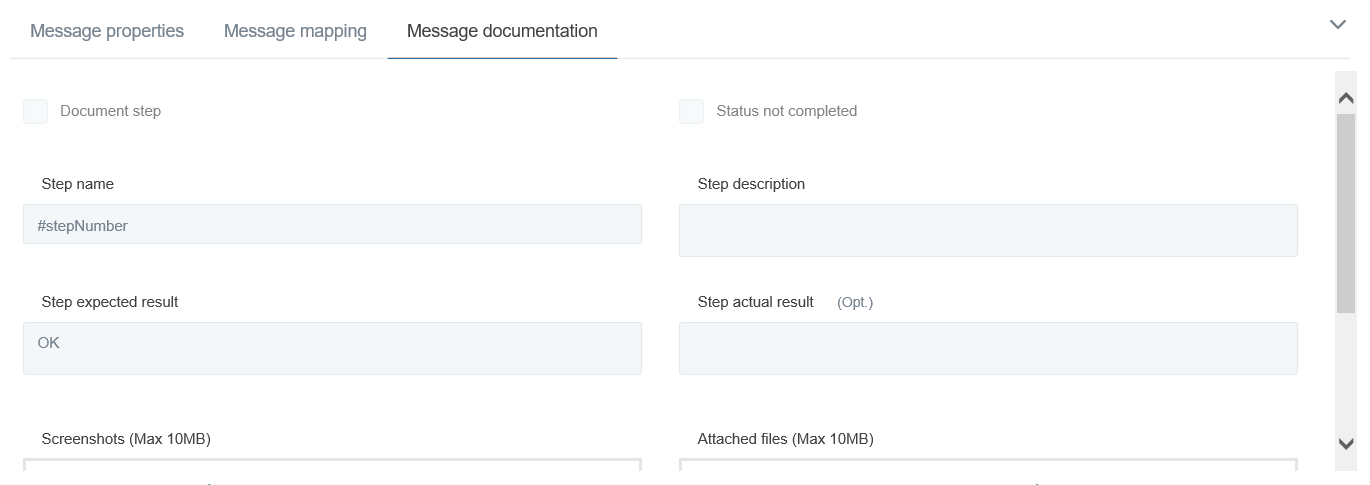
Task: Switch to the Message properties tab
Action: click(107, 31)
